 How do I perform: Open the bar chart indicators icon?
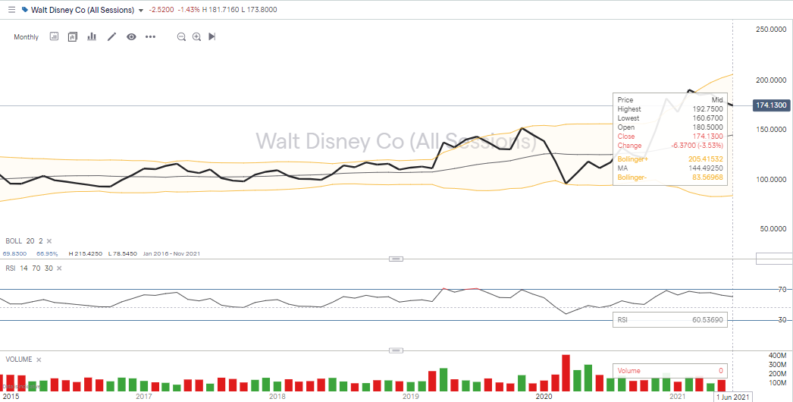[91, 37]
